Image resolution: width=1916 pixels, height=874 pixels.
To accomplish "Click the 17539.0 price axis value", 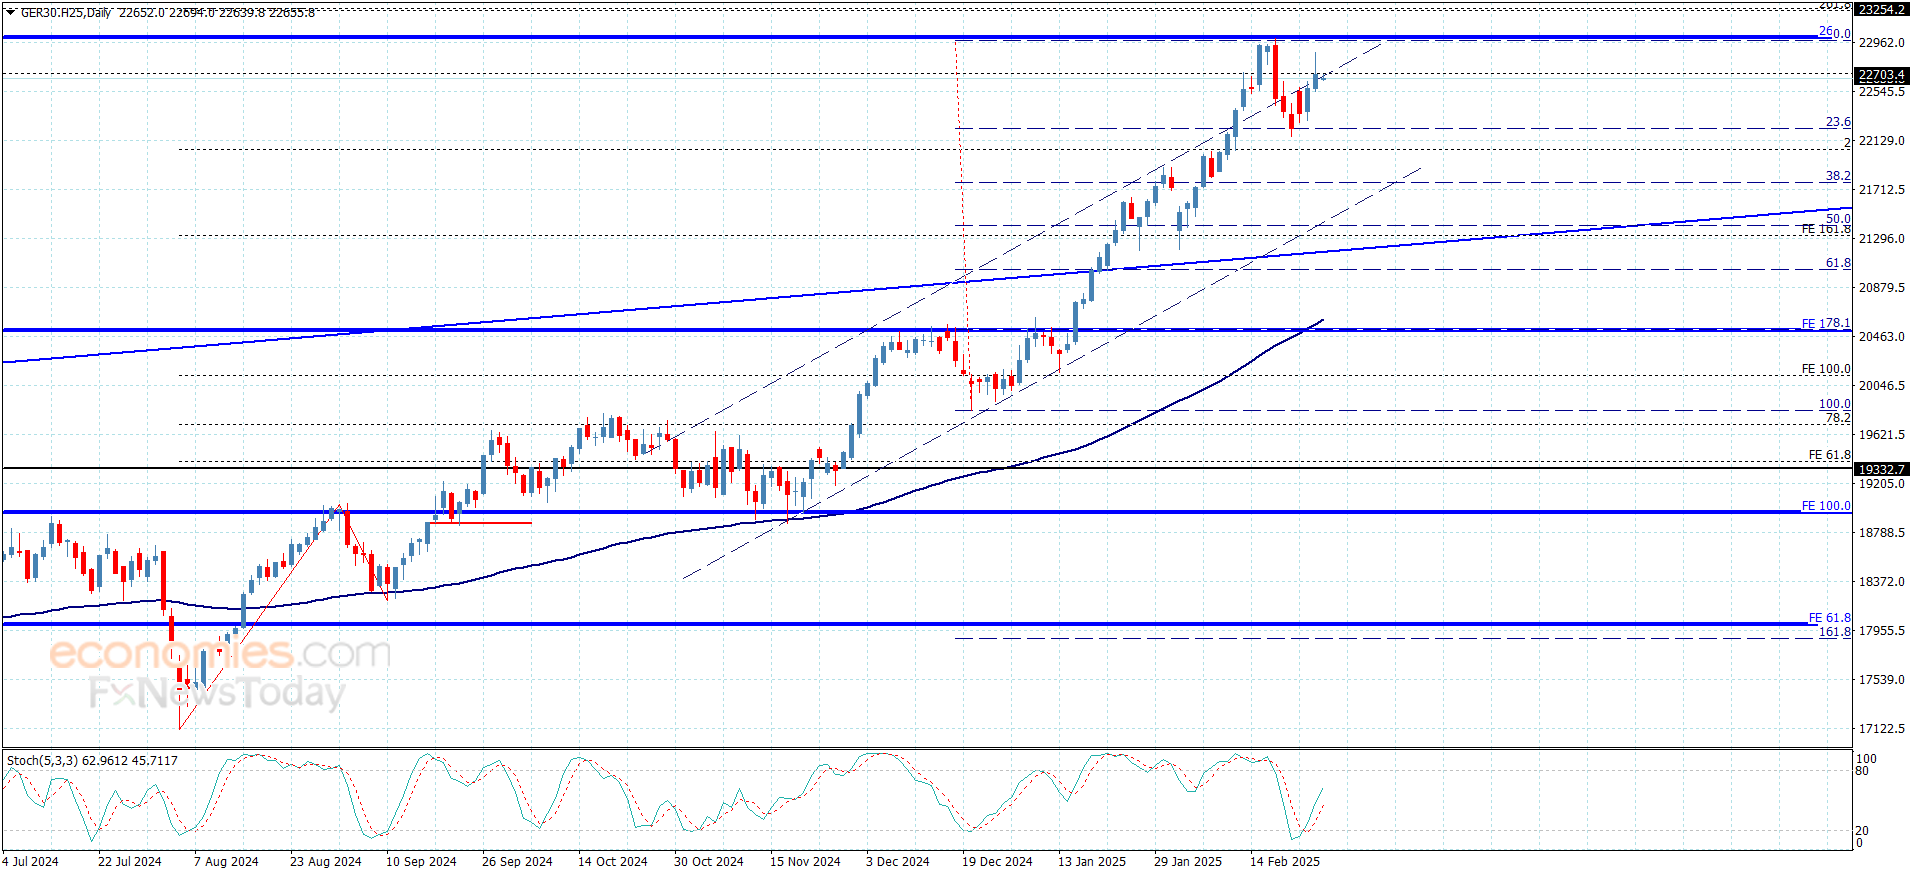I will tap(1881, 680).
